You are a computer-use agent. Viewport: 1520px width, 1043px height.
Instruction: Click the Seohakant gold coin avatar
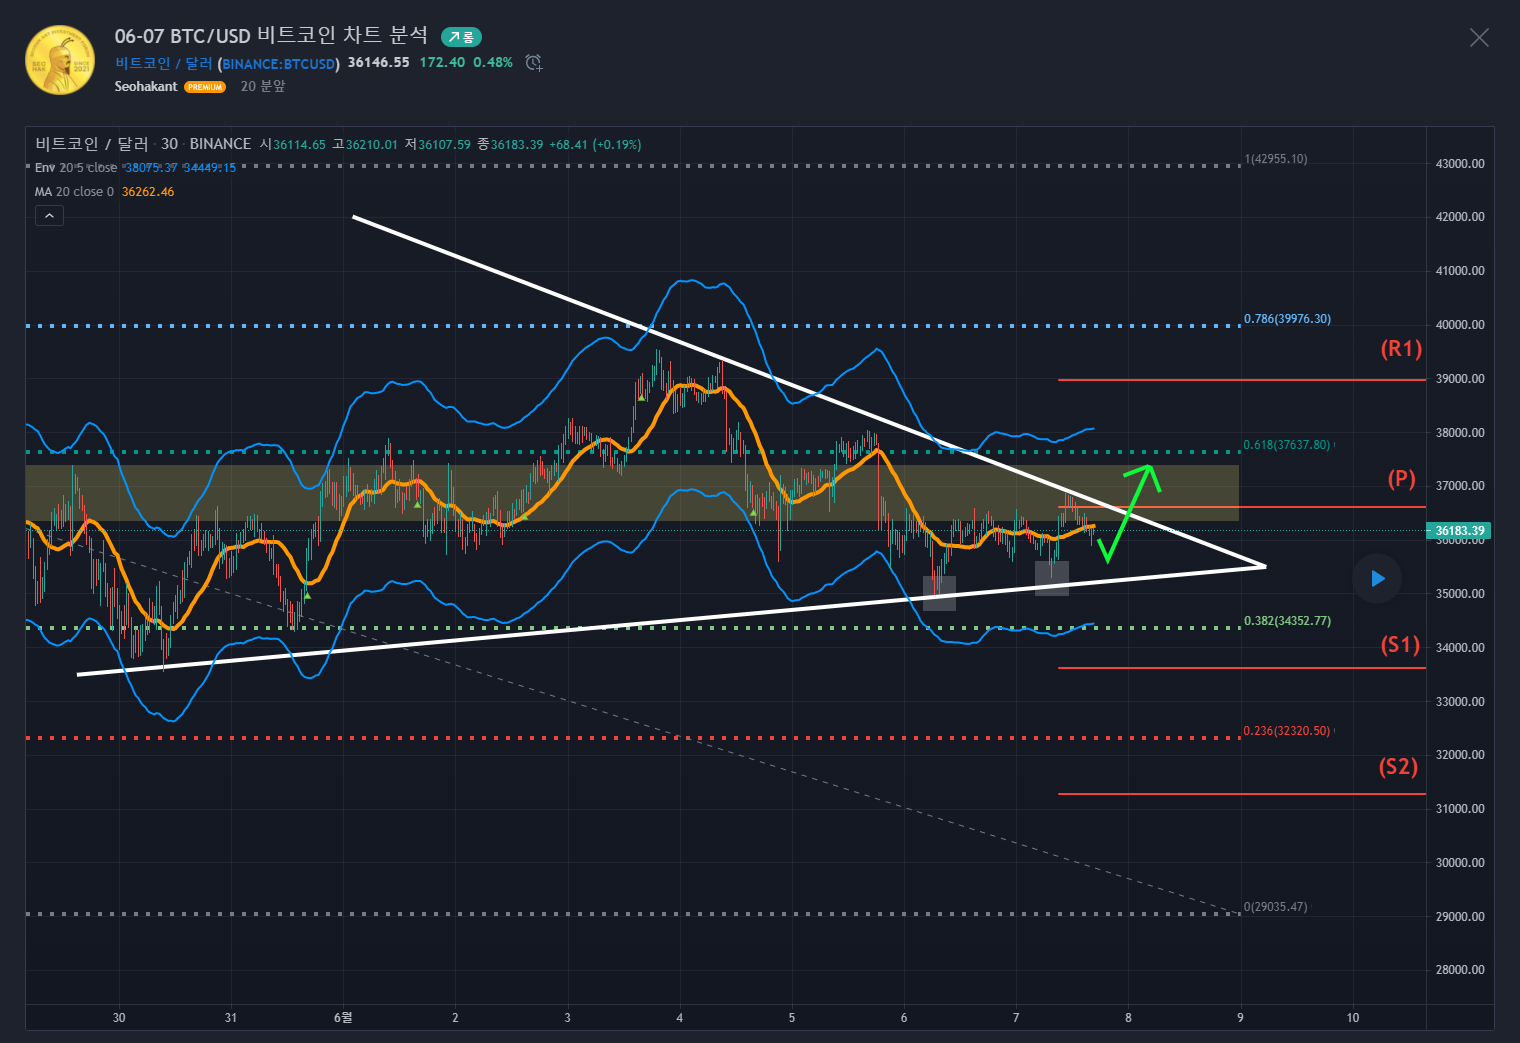(60, 60)
